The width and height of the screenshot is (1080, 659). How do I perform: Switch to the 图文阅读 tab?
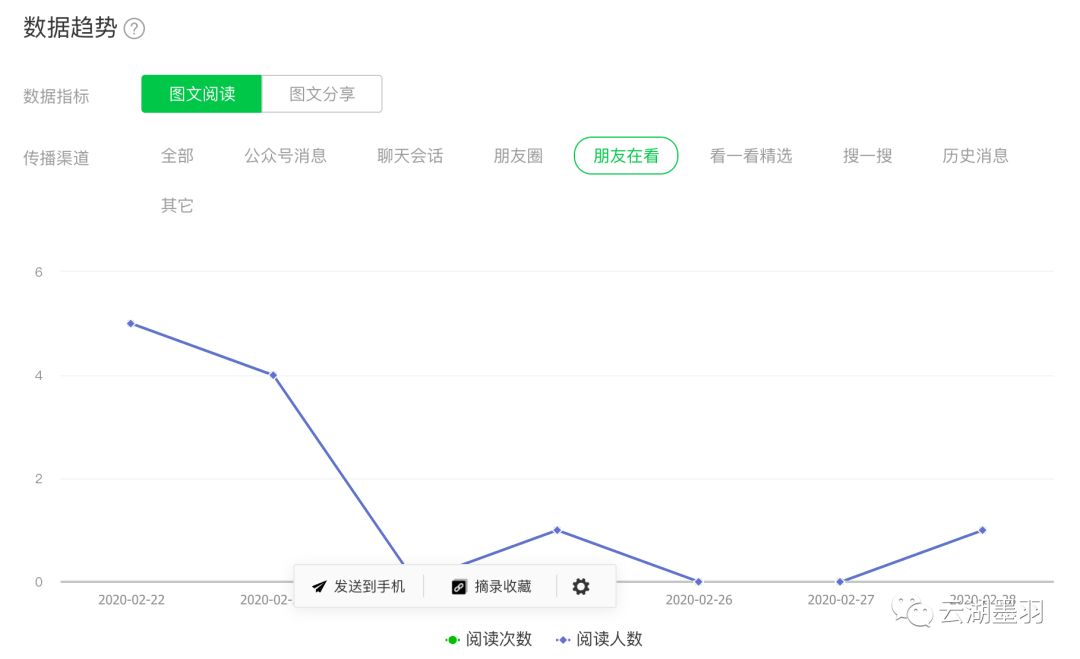pyautogui.click(x=201, y=93)
